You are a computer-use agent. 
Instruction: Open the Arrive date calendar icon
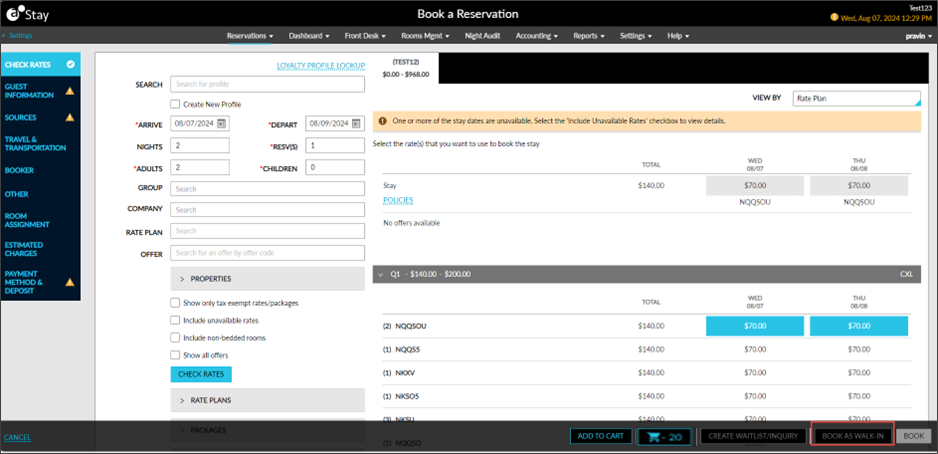click(x=221, y=124)
